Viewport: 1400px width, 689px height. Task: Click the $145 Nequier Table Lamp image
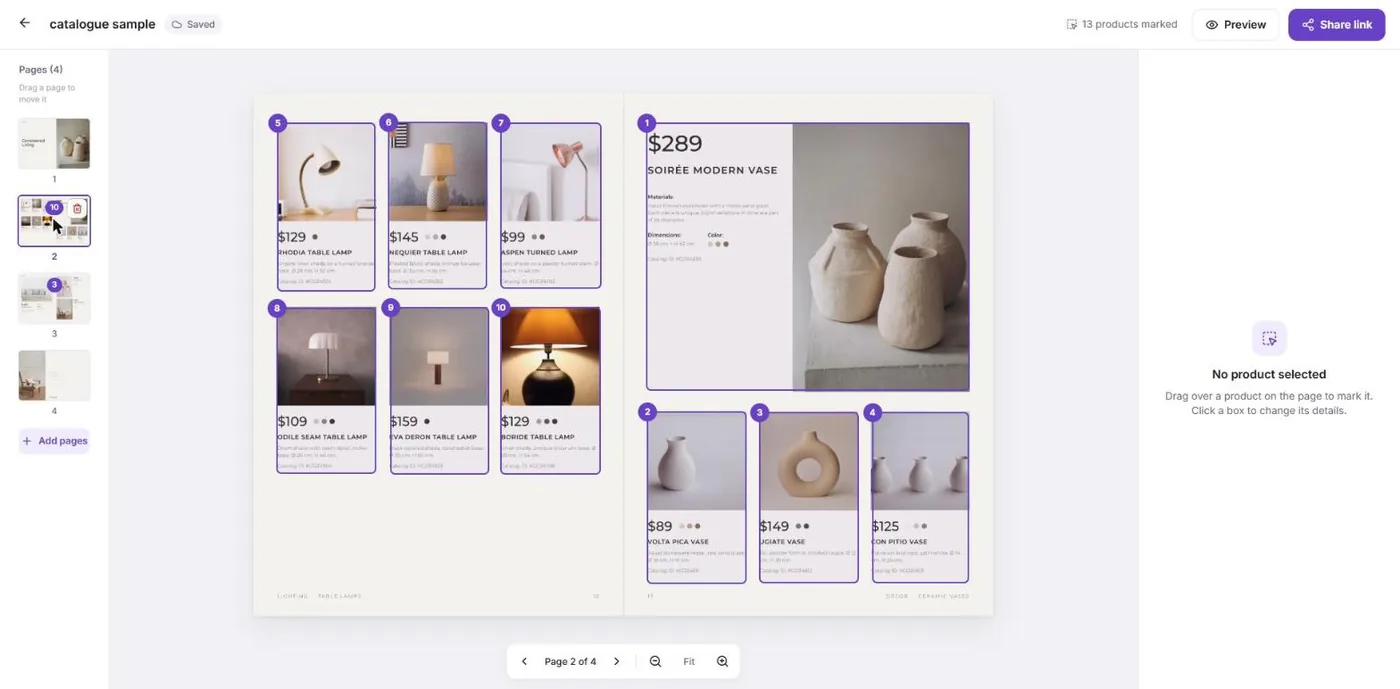click(x=438, y=173)
